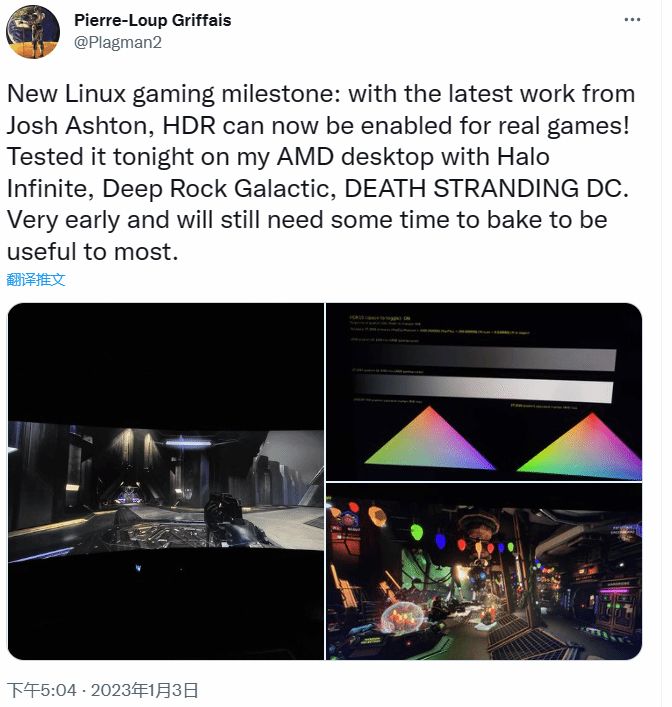This screenshot has height=707, width=672.
Task: Click the 2023年1月3日 date
Action: tap(144, 690)
